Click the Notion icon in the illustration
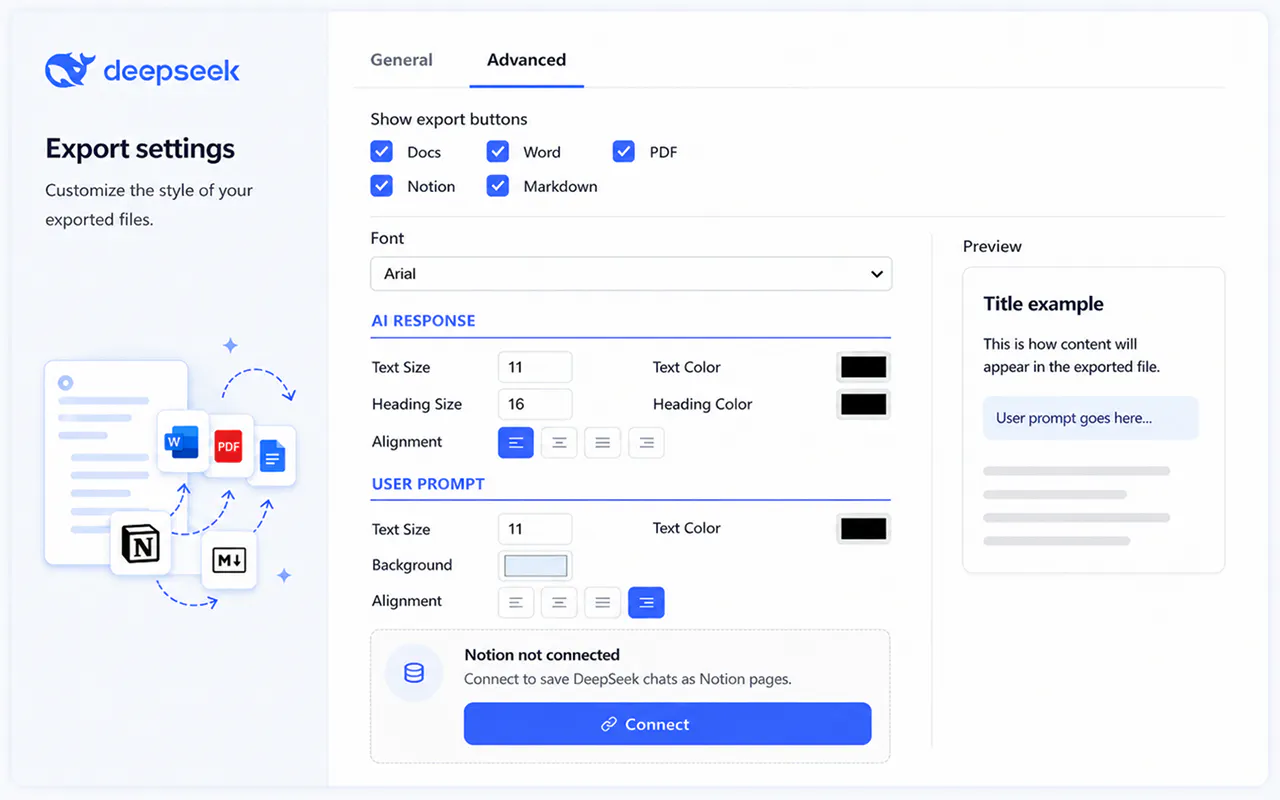The image size is (1280, 800). [x=140, y=544]
